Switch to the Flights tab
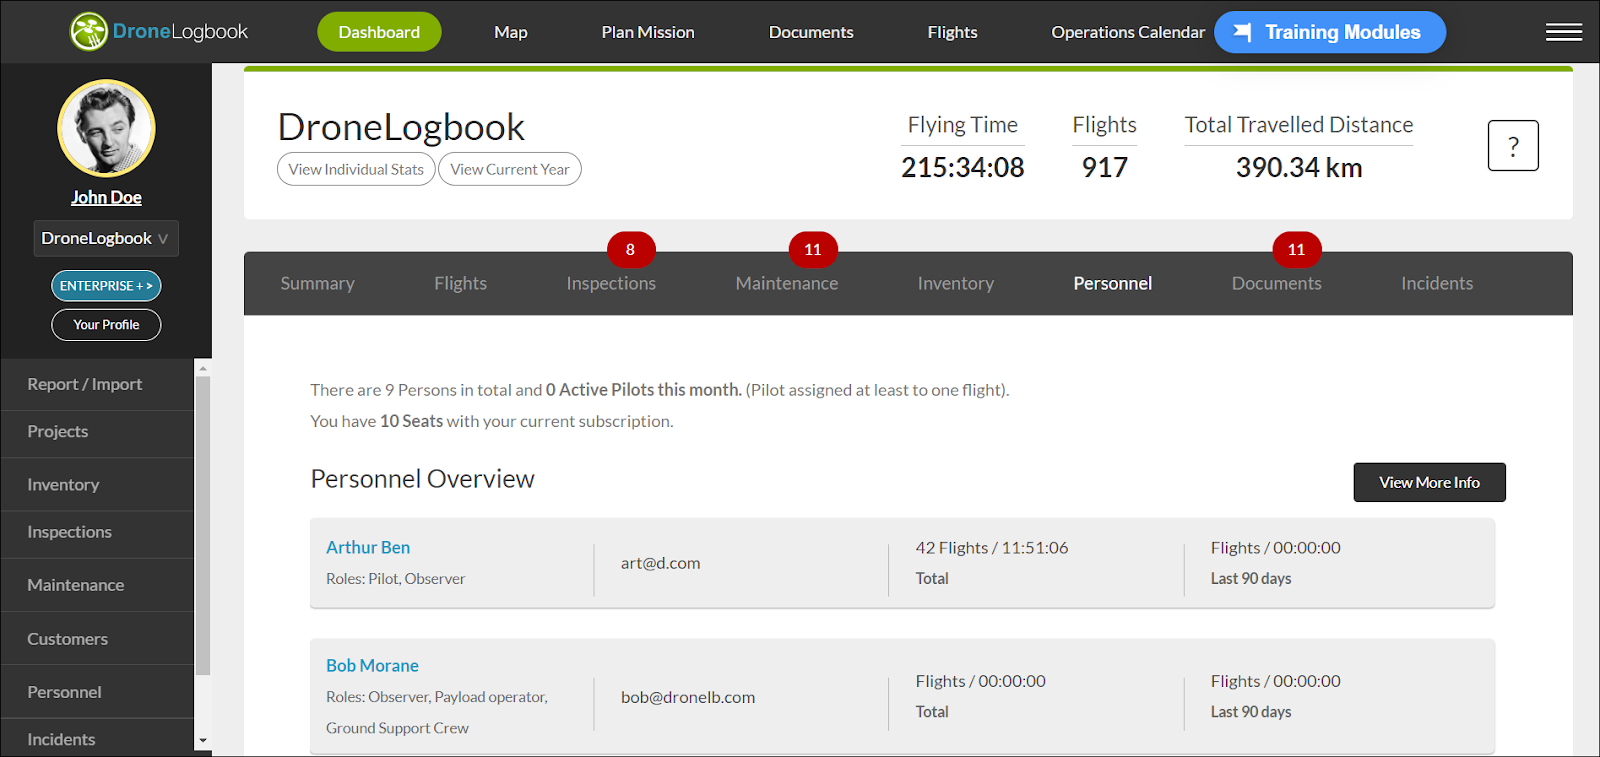This screenshot has height=757, width=1600. click(x=460, y=283)
